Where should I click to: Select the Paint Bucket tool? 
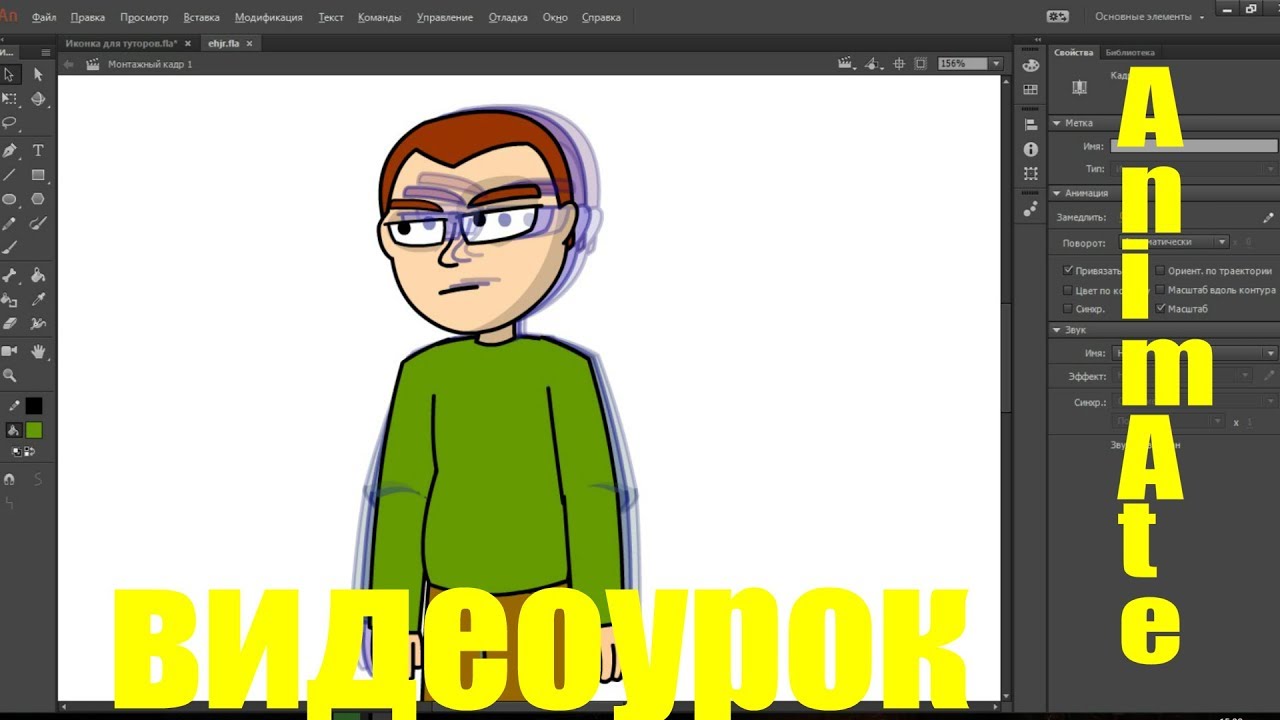pyautogui.click(x=38, y=275)
